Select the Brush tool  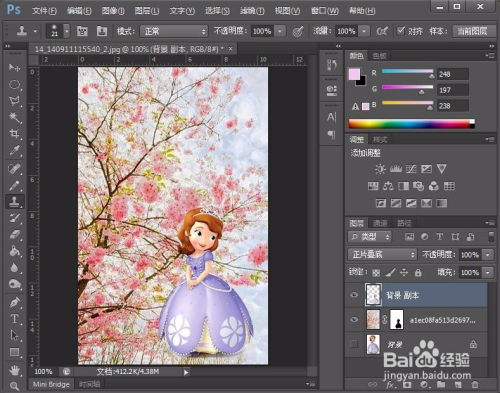[14, 185]
